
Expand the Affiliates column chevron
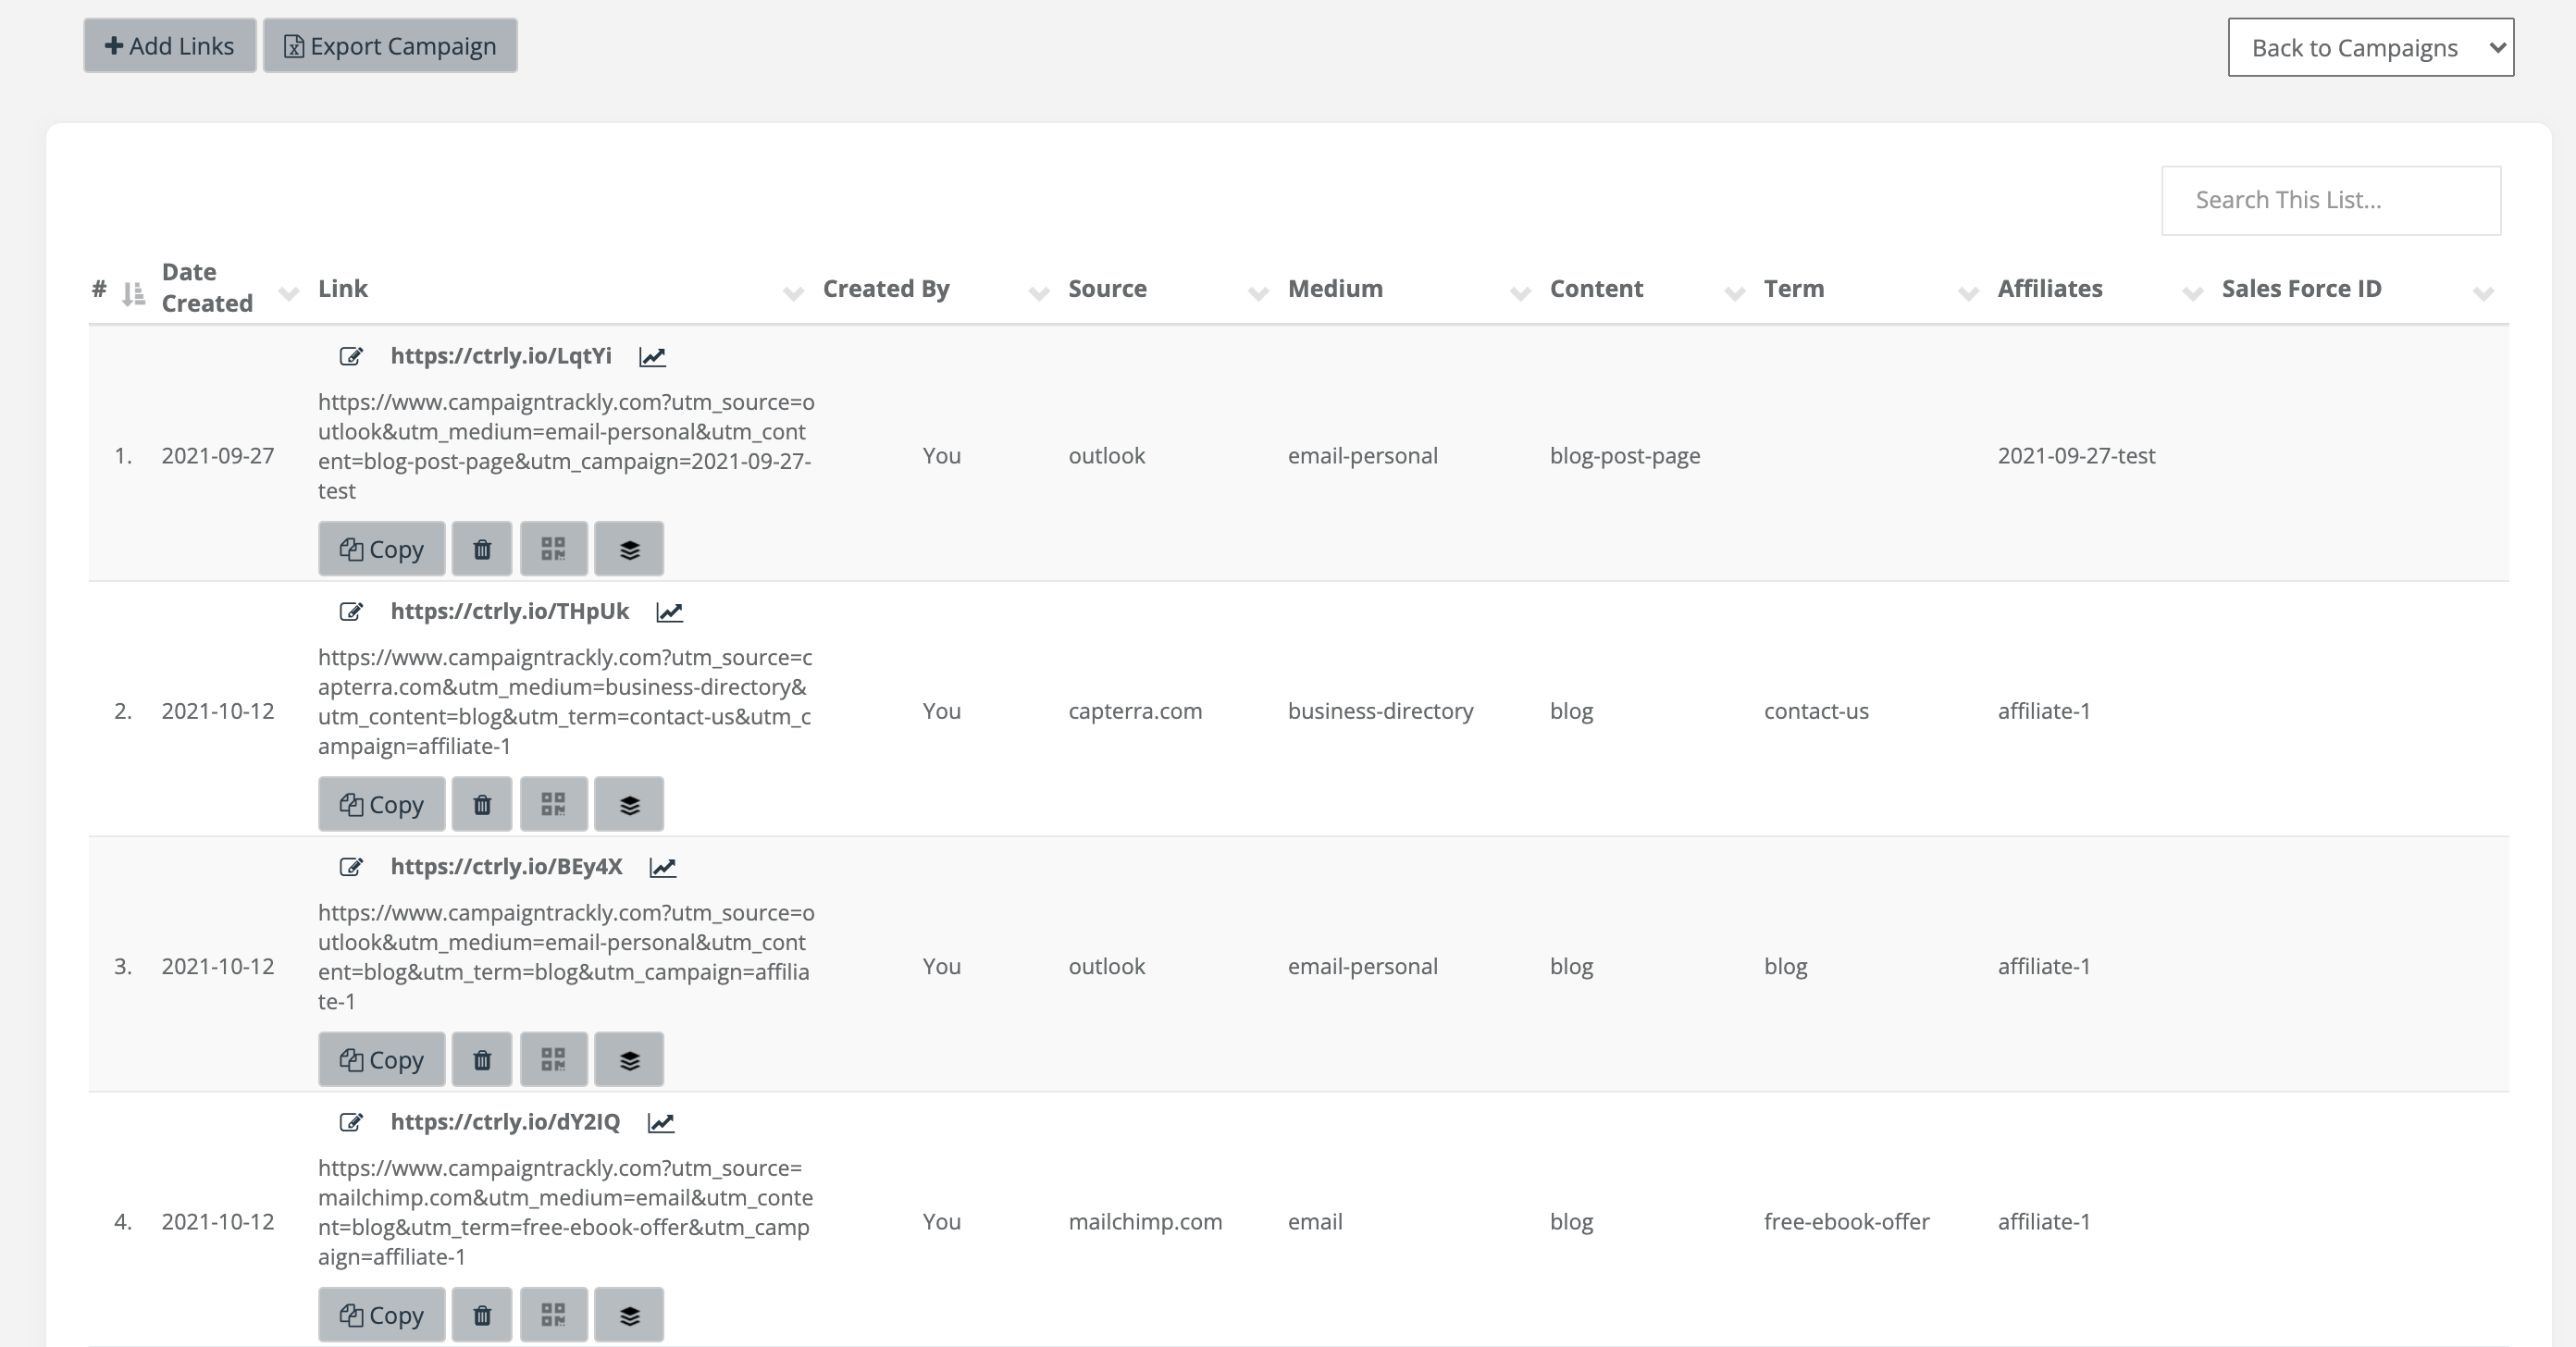point(2193,293)
